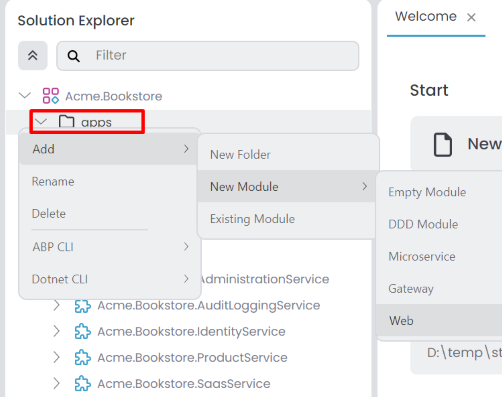This screenshot has width=502, height=397.
Task: Collapse the apps folder chevron
Action: (41, 122)
